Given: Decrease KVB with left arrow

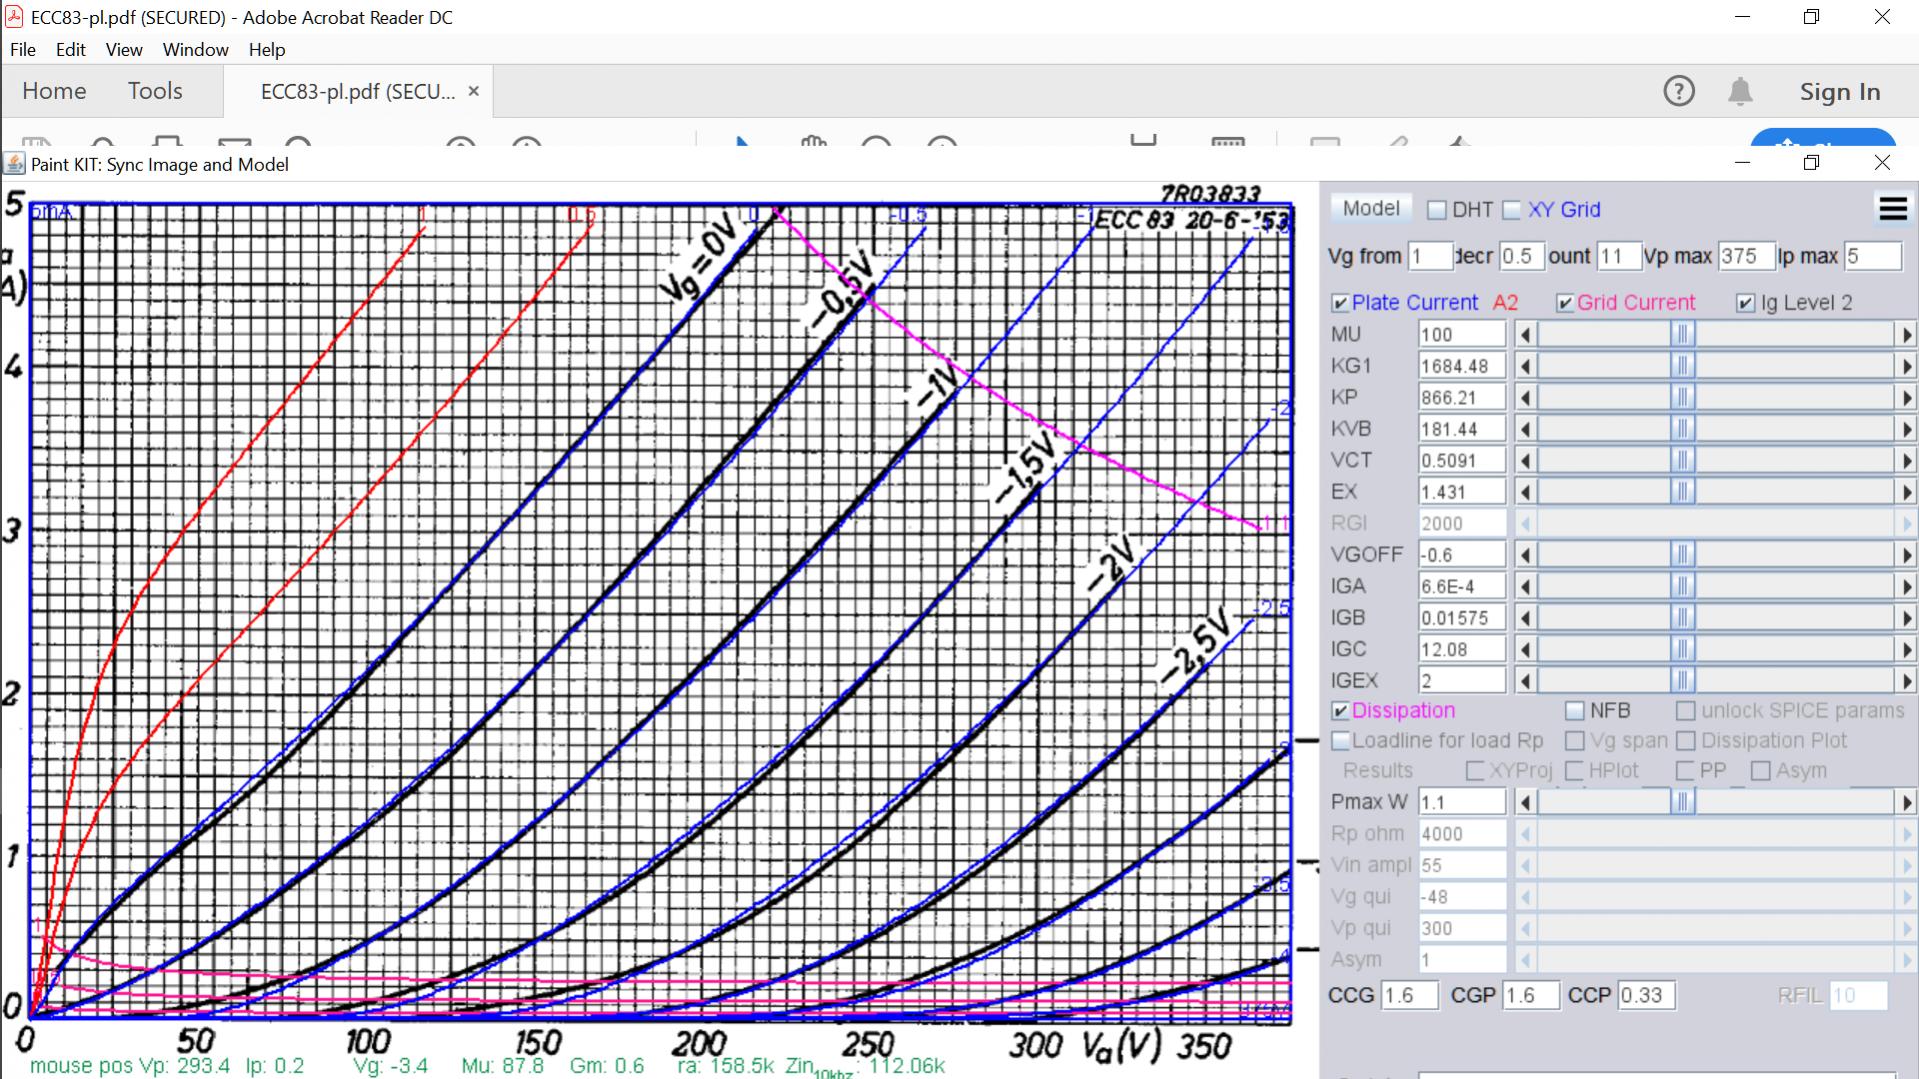Looking at the screenshot, I should pyautogui.click(x=1525, y=429).
